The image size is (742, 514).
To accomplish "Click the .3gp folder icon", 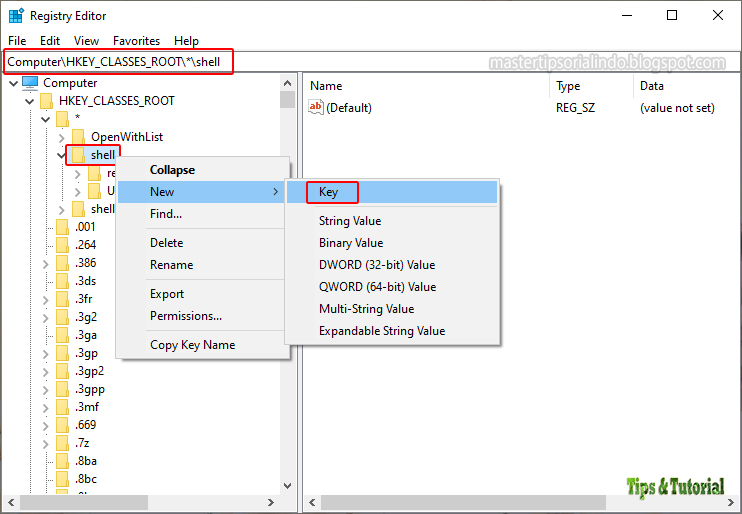I will click(62, 353).
